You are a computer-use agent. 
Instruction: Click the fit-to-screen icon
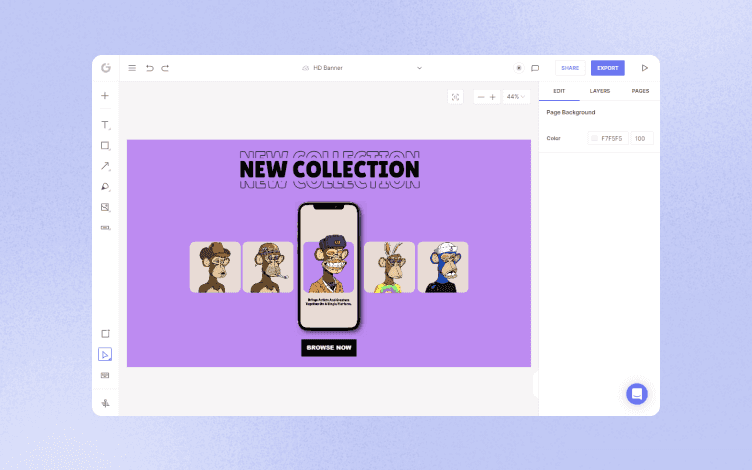coord(455,97)
